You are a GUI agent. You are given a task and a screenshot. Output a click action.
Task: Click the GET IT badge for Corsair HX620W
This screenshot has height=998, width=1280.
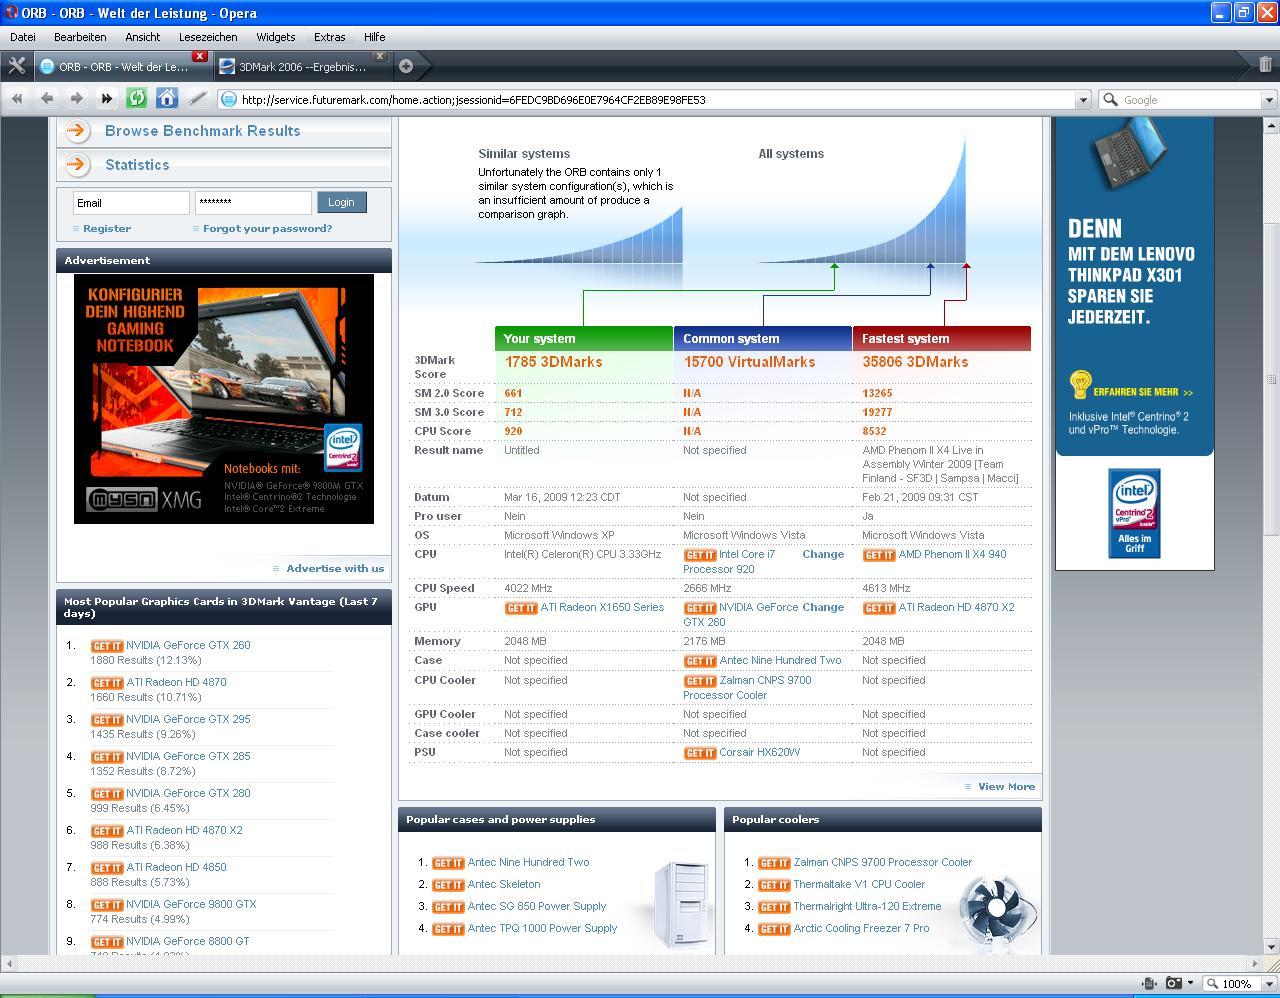pyautogui.click(x=699, y=753)
